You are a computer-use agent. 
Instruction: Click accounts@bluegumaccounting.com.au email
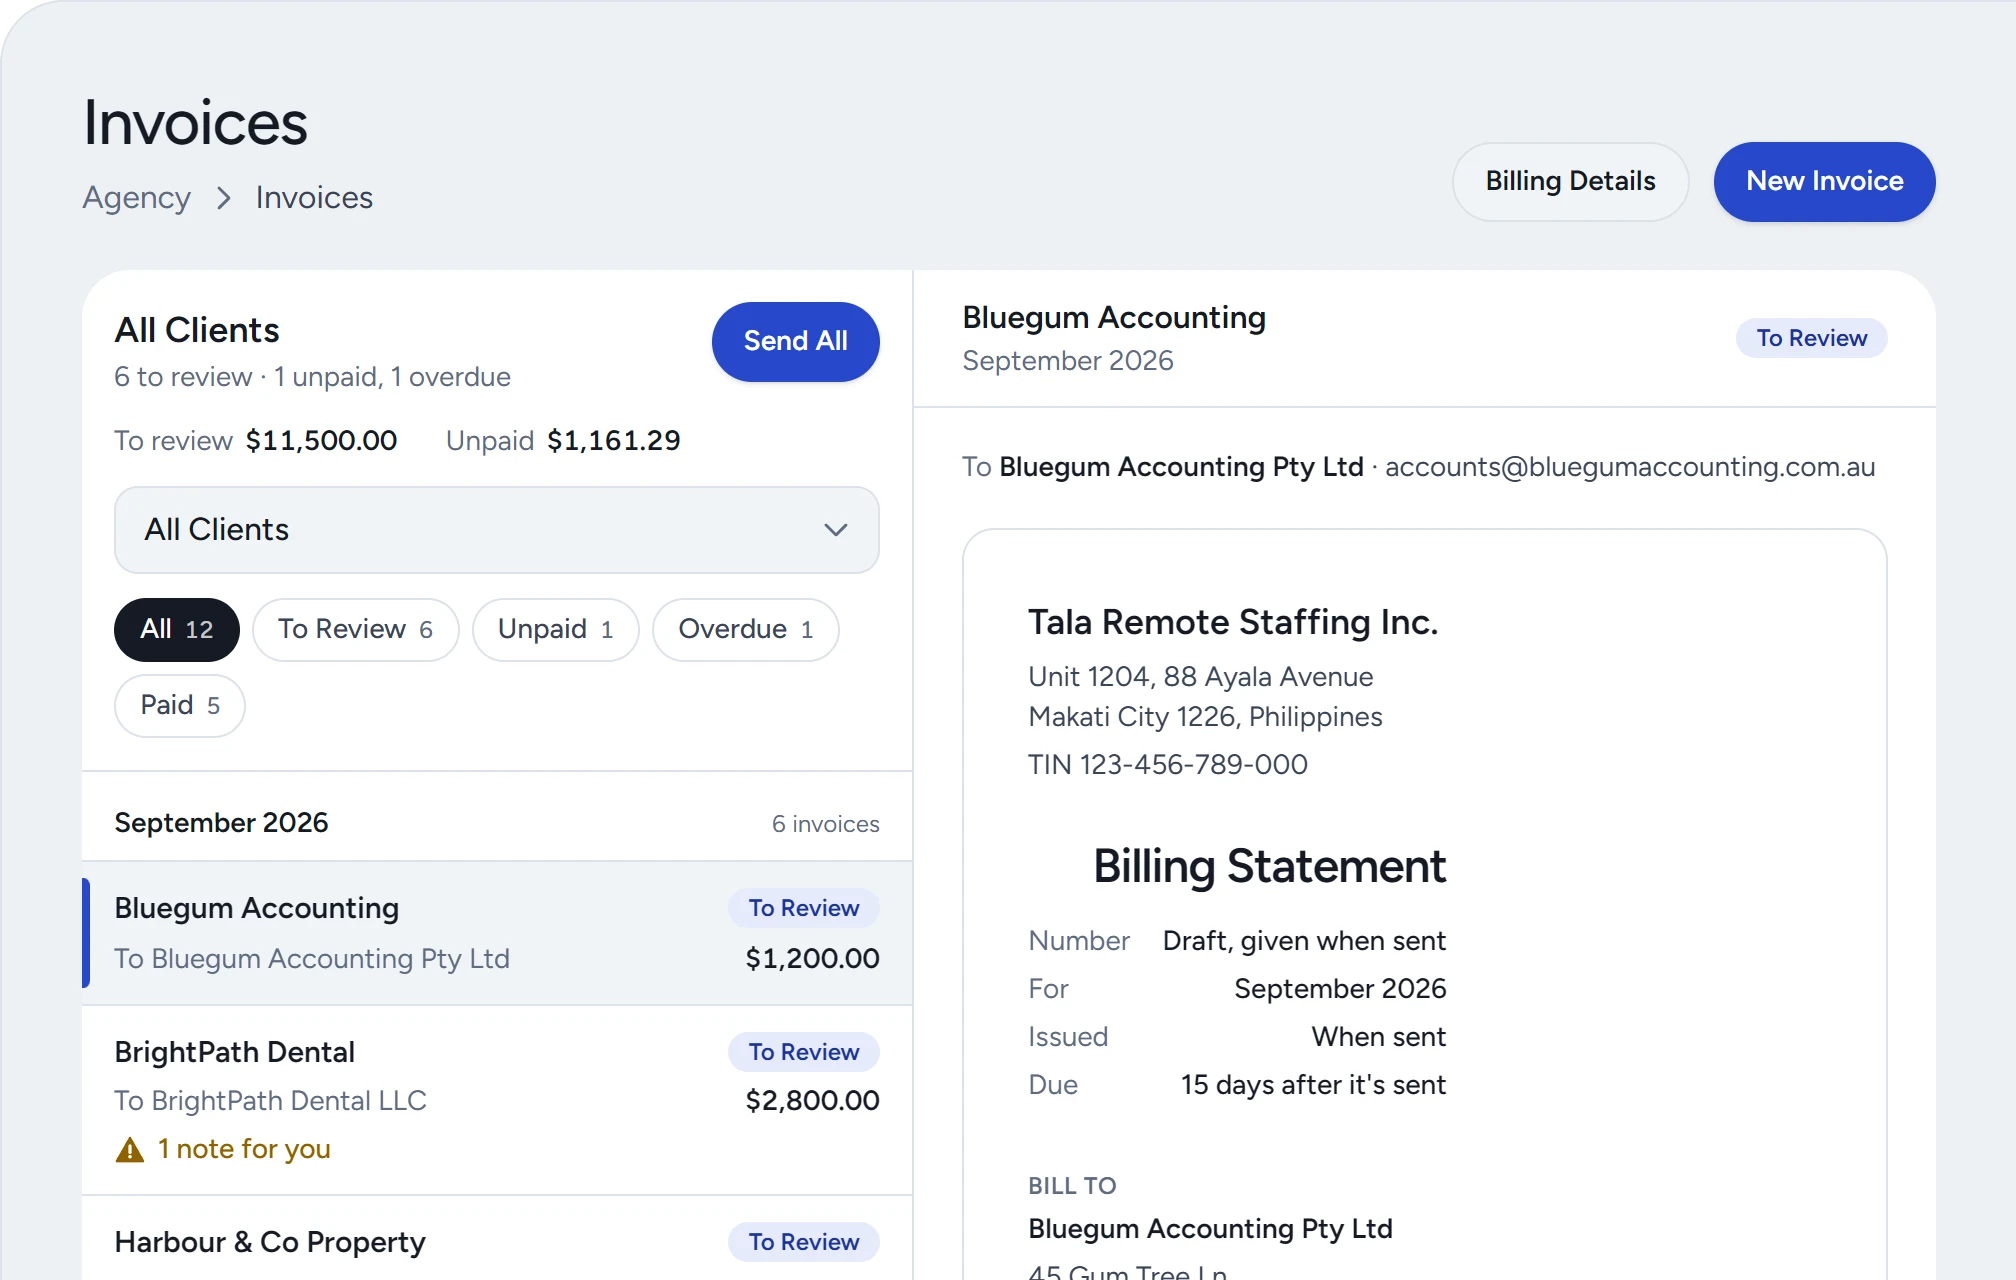coord(1630,467)
